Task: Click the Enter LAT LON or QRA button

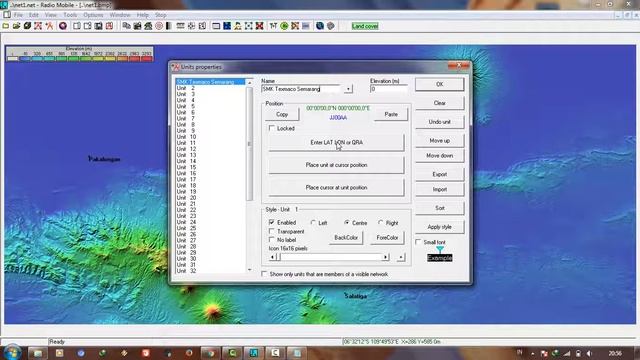Action: (x=336, y=142)
